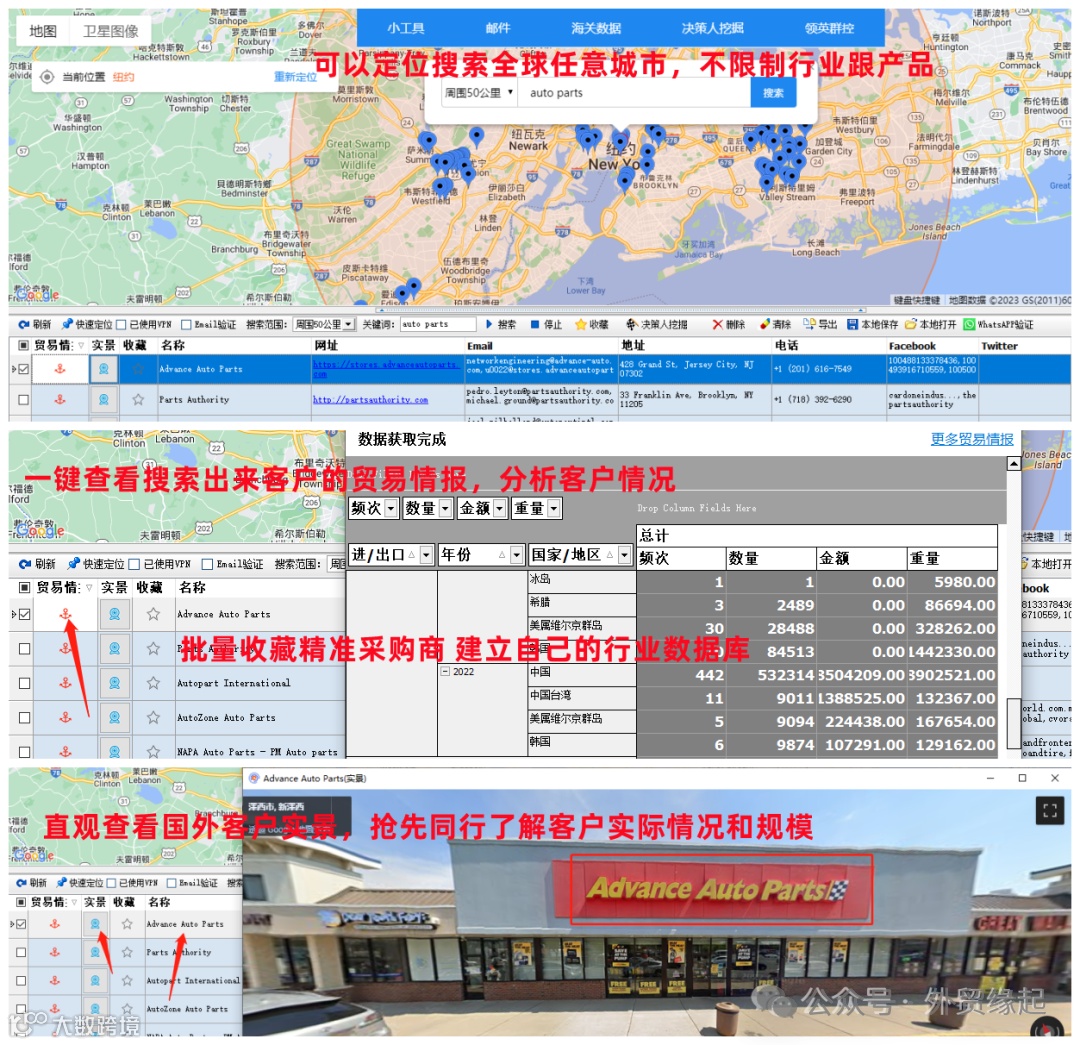Screen dimensions: 1080x1045
Task: Check AutoZone checkbox beside the trade data window
Action: tap(24, 717)
